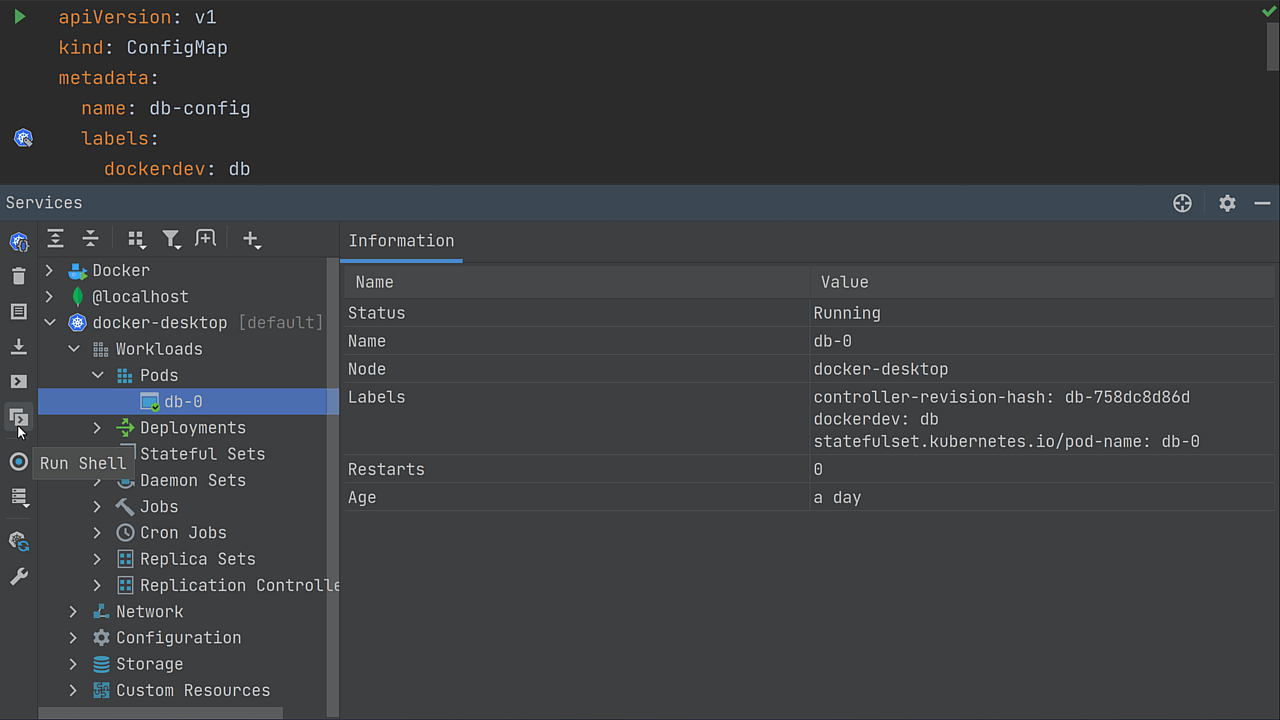Viewport: 1280px width, 720px height.
Task: Click the Delete trash icon in sidebar
Action: tap(19, 275)
